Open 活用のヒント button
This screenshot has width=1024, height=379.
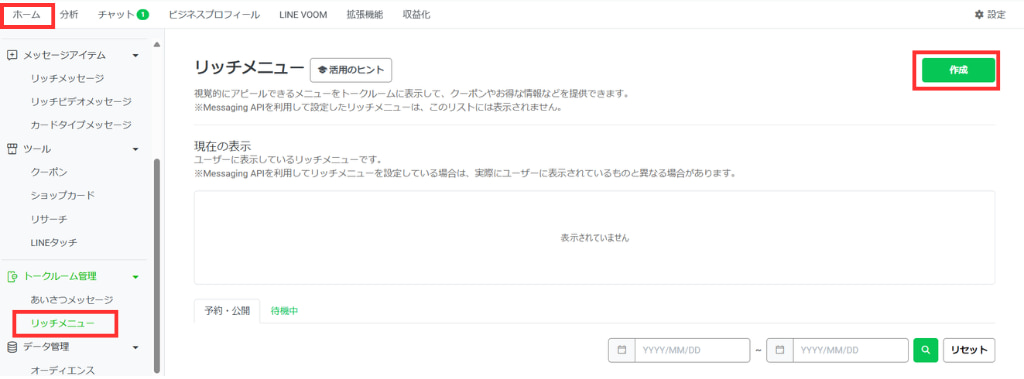pyautogui.click(x=351, y=69)
